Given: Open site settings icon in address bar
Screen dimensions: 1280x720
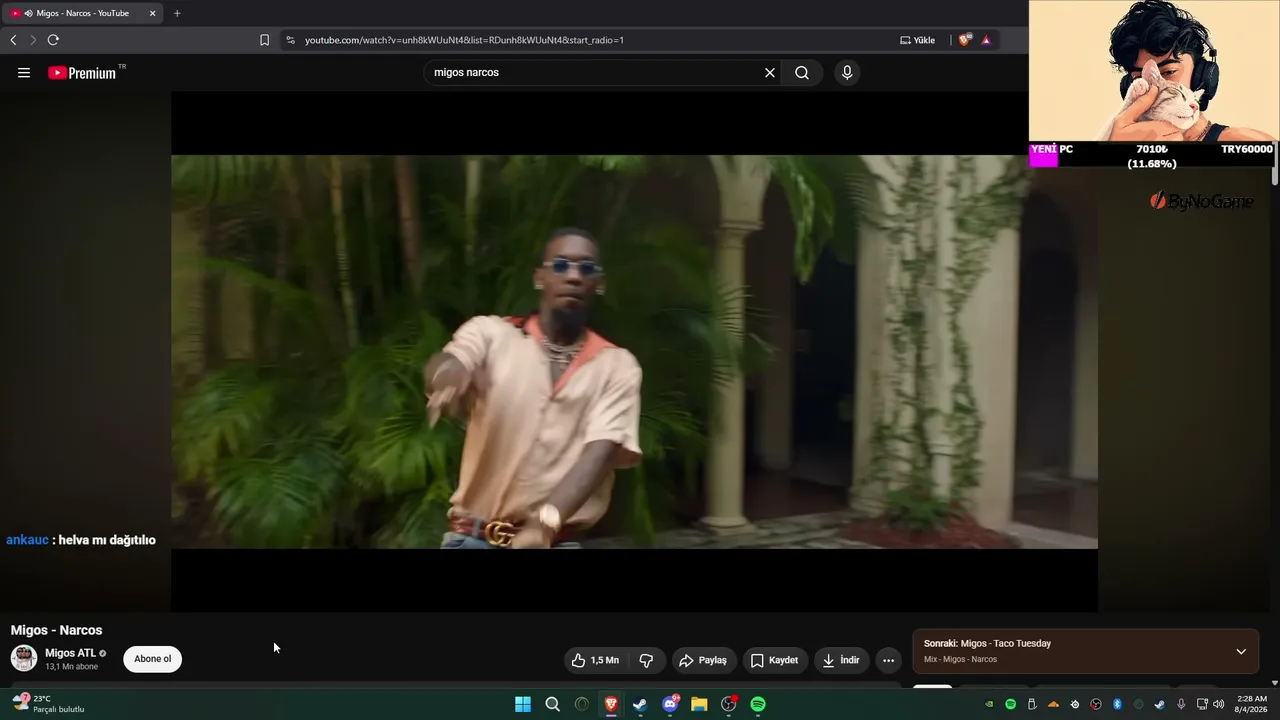Looking at the screenshot, I should 290,40.
